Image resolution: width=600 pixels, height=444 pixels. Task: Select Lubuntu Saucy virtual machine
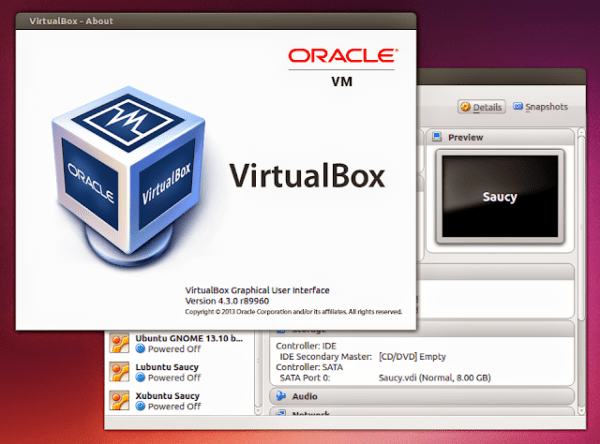click(x=180, y=372)
